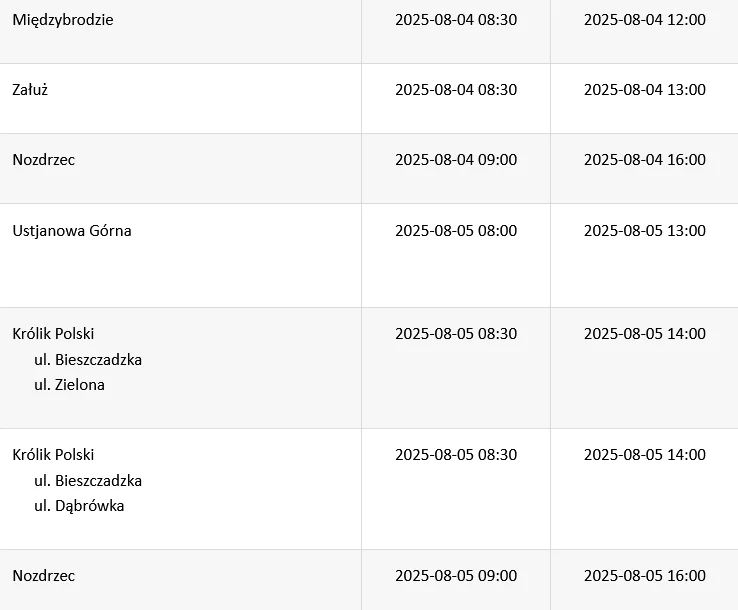Select ul. Bieszczadzka above ul. Zielona
Image resolution: width=738 pixels, height=610 pixels.
coord(88,360)
